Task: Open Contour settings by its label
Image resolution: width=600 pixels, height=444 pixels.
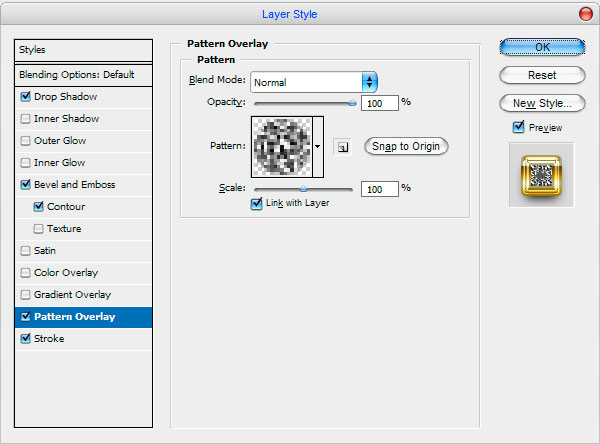Action: tap(66, 207)
